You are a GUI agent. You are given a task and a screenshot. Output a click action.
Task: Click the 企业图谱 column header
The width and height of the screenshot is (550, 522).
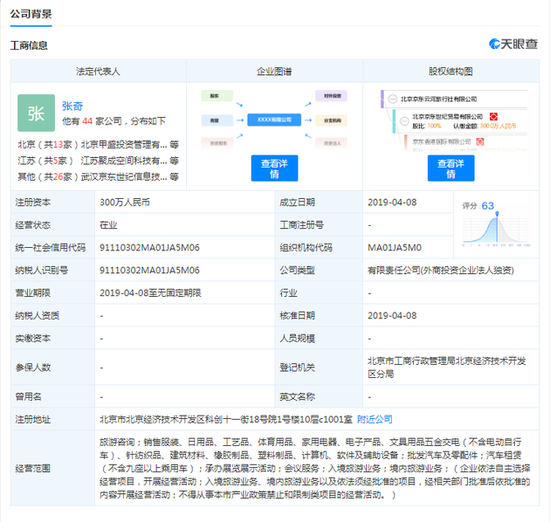(274, 72)
